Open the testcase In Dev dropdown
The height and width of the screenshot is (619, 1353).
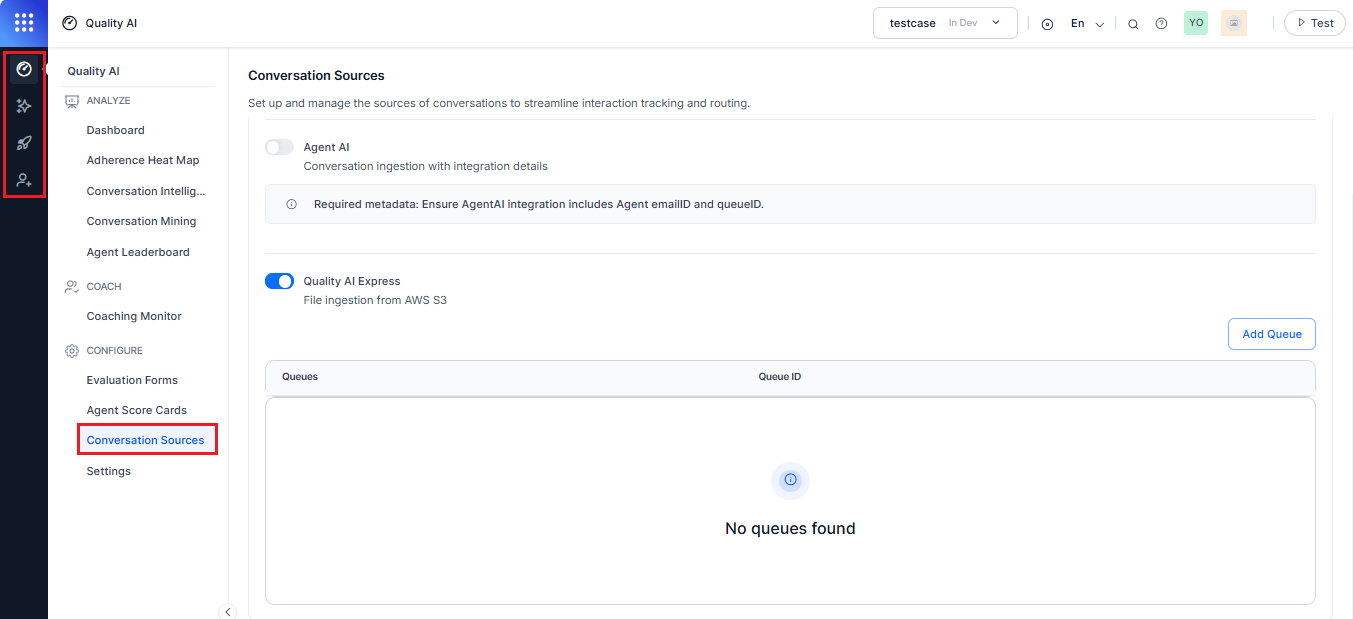[944, 23]
